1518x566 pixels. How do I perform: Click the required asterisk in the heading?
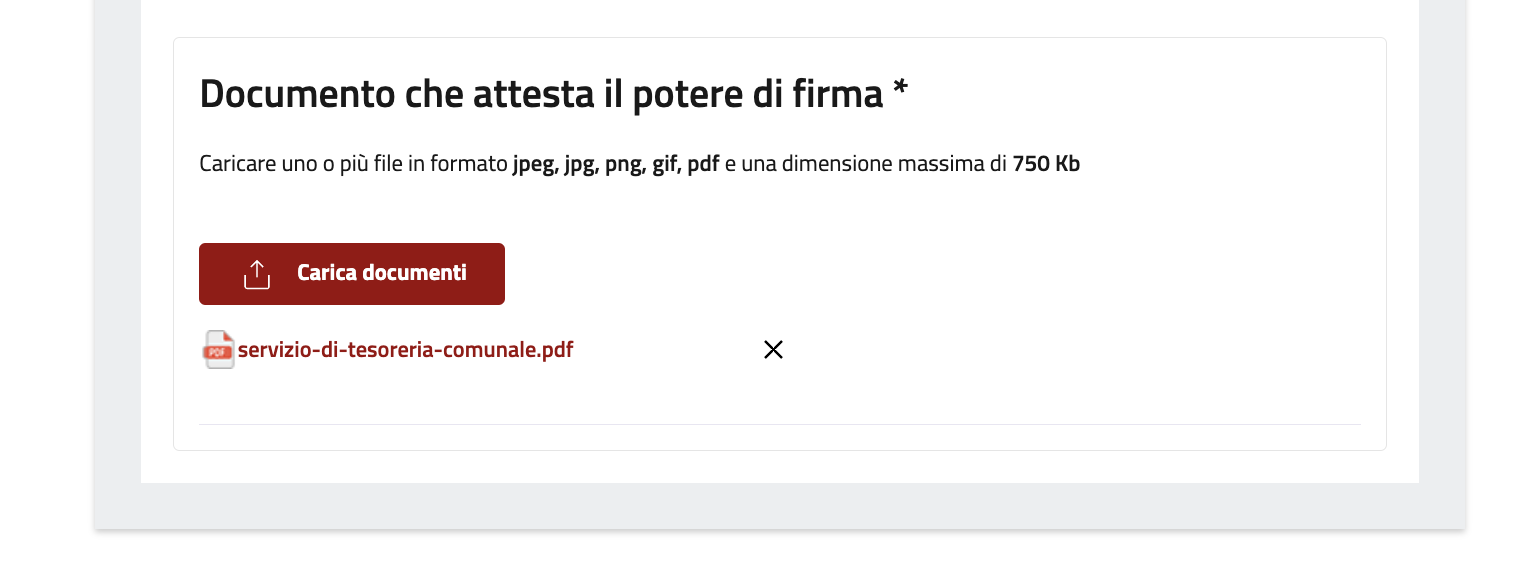[x=900, y=90]
